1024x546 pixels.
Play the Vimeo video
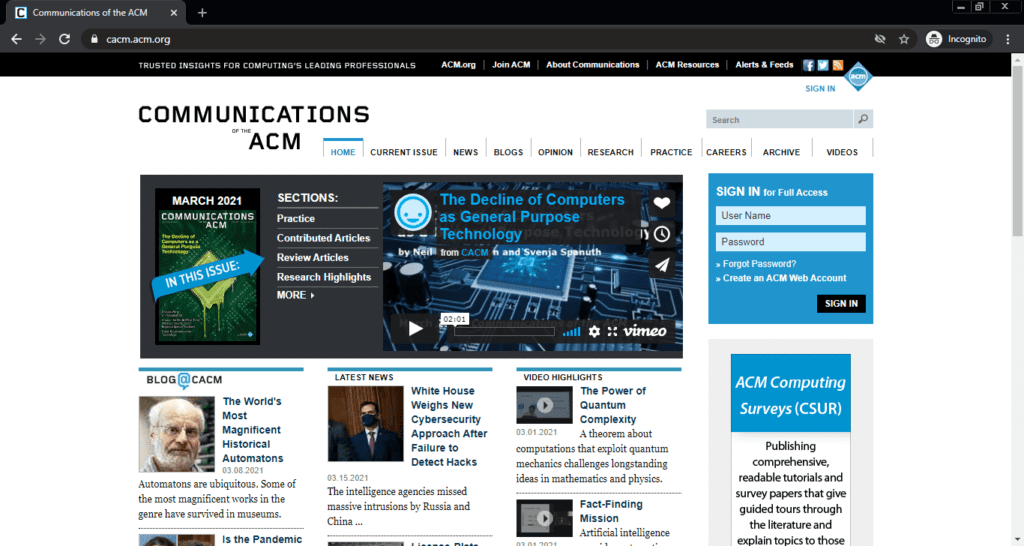point(415,328)
